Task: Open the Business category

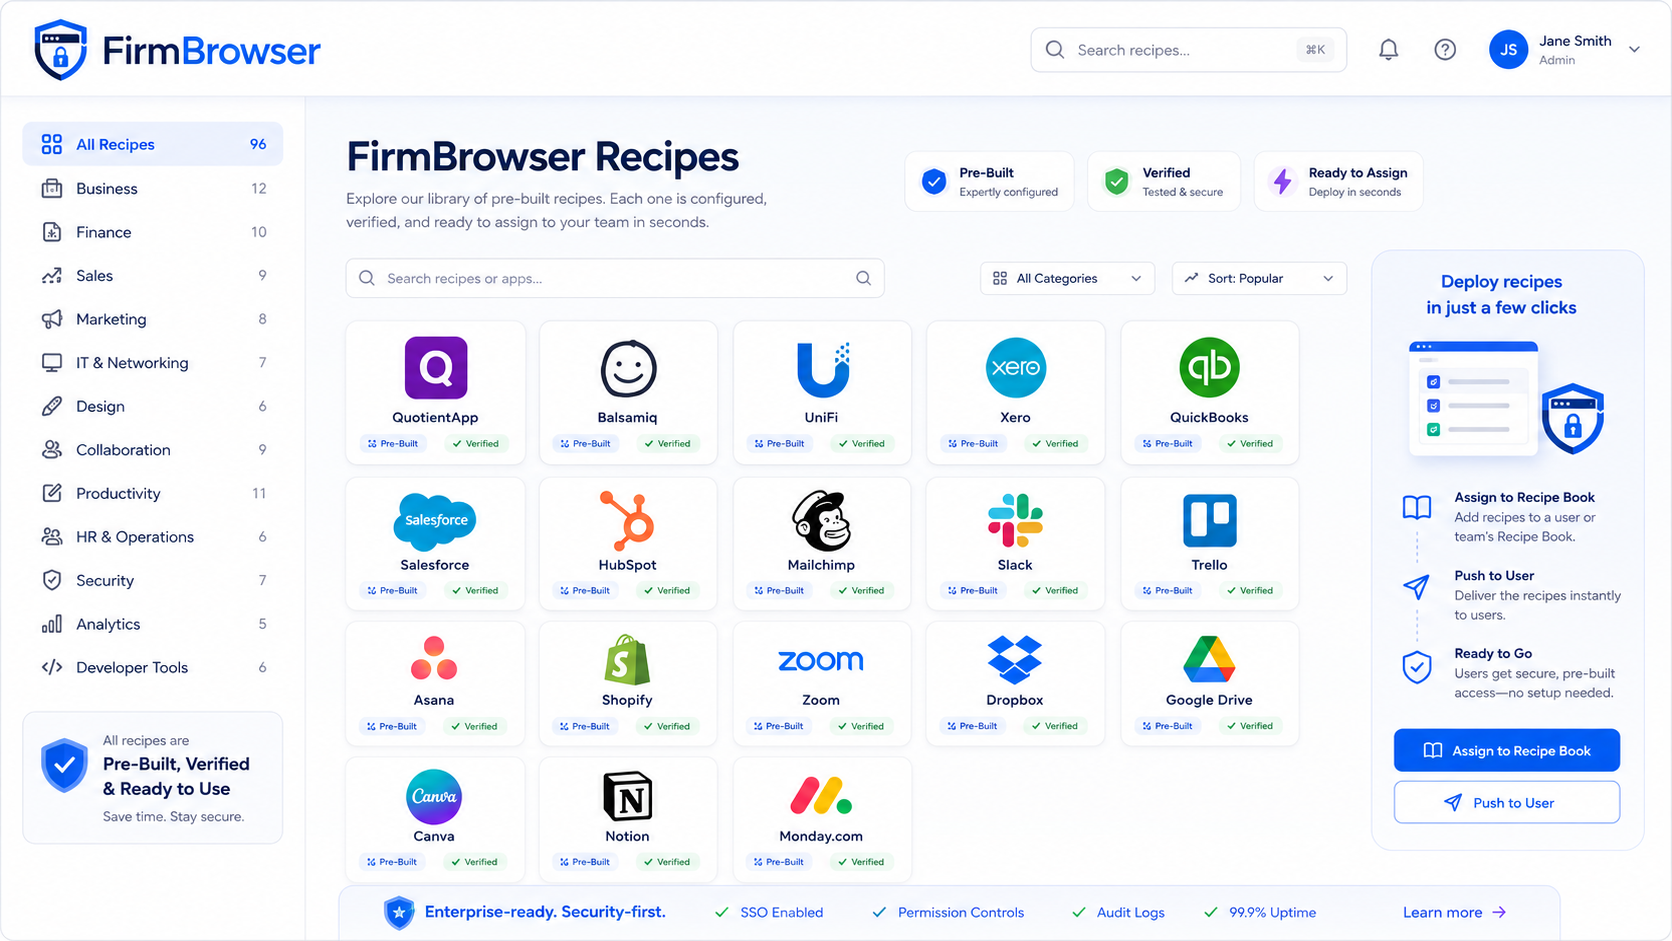Action: (x=153, y=188)
